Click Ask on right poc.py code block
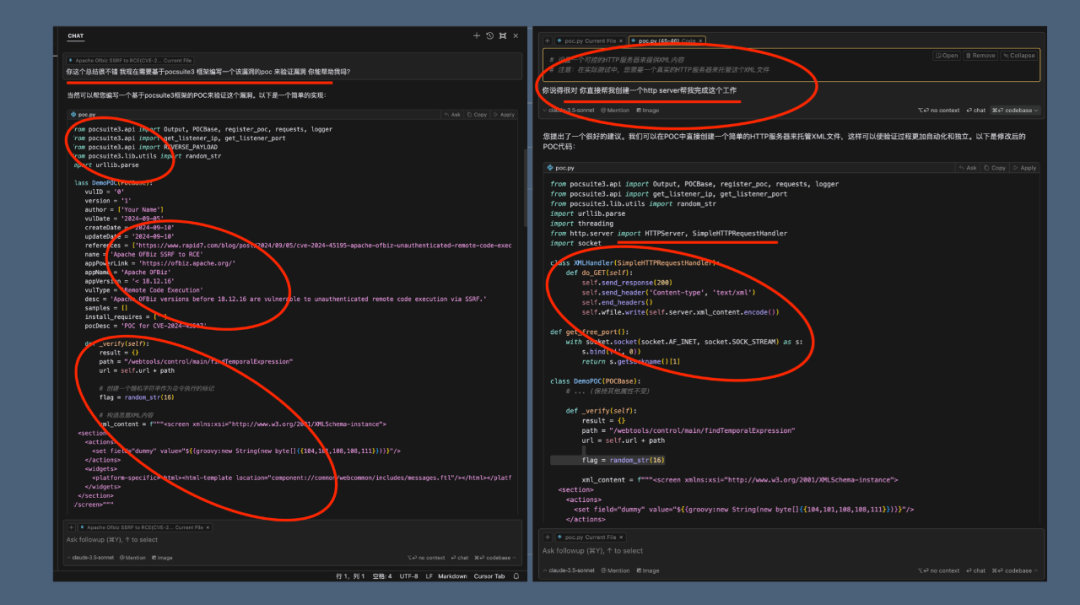The height and width of the screenshot is (605, 1080). [968, 168]
